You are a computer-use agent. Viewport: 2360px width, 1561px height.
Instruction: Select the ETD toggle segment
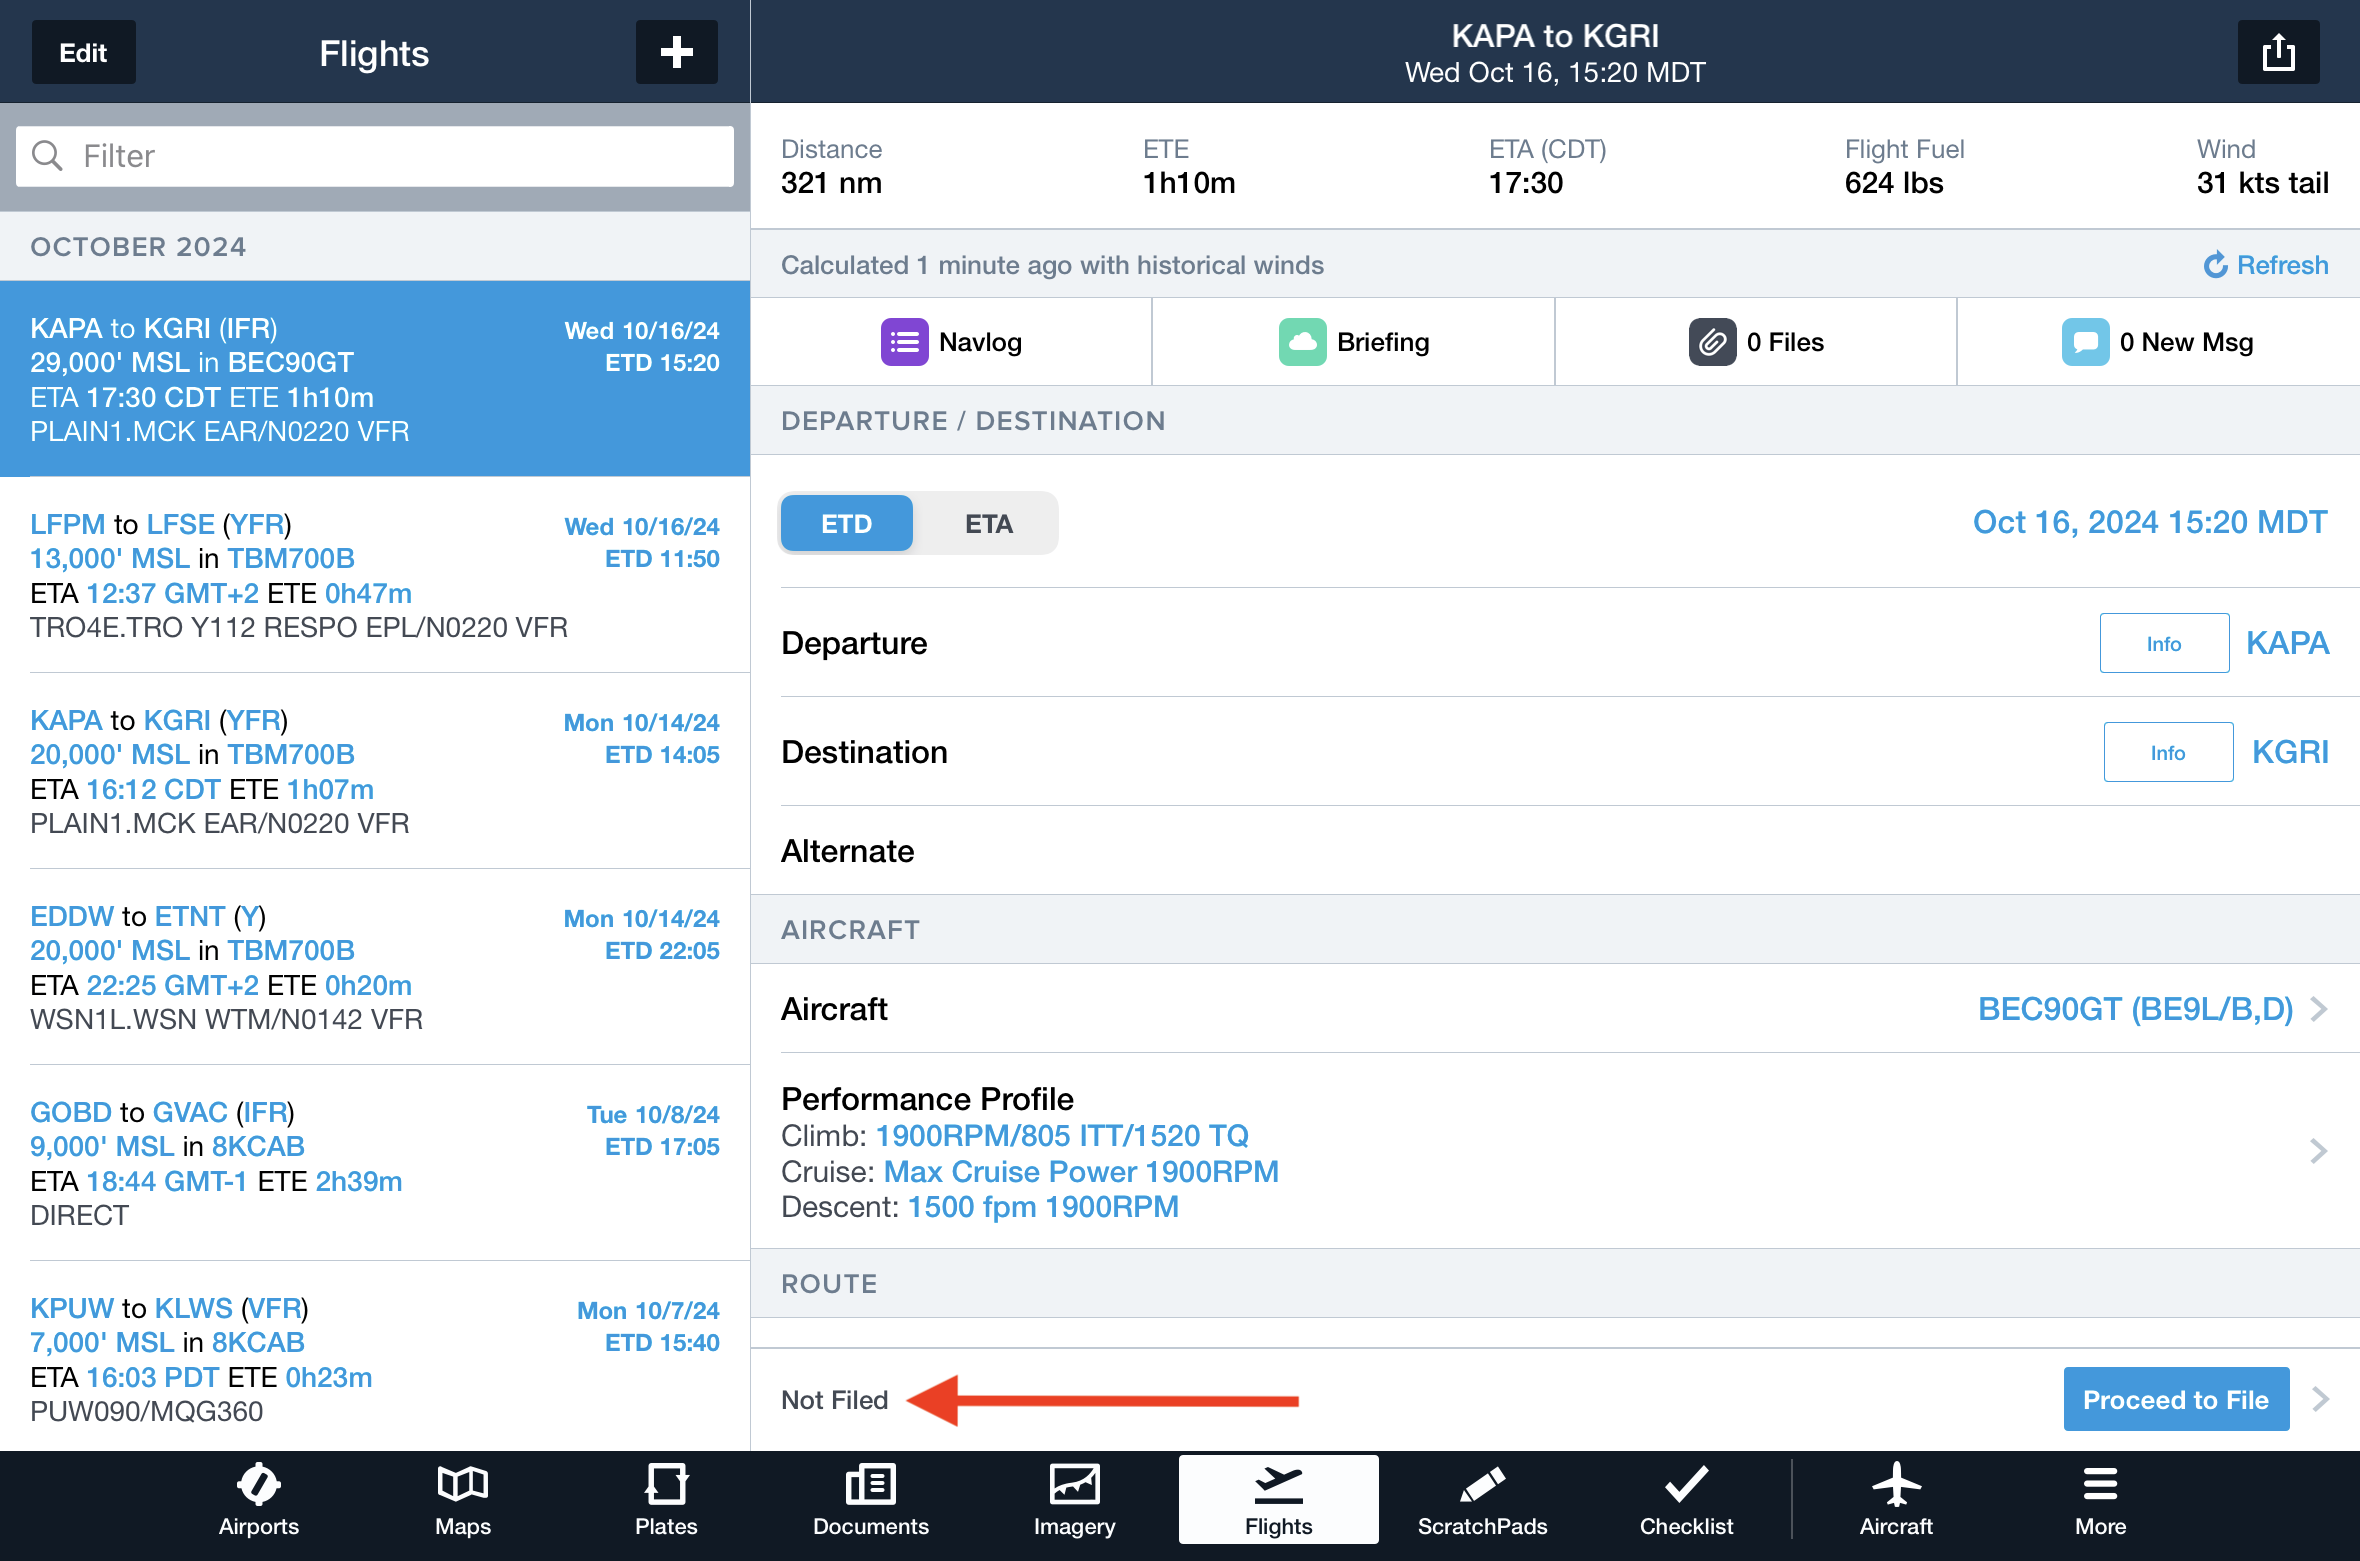[846, 523]
